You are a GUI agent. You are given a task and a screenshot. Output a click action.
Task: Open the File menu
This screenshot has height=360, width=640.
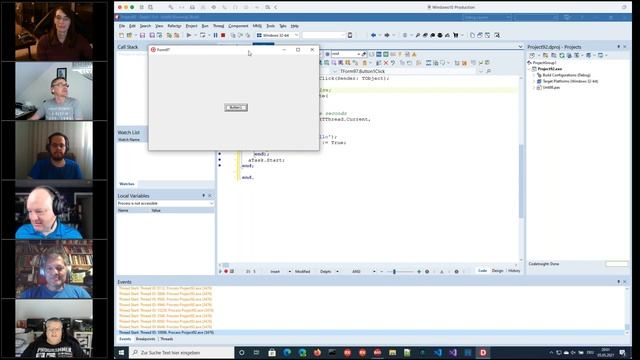pyautogui.click(x=122, y=26)
